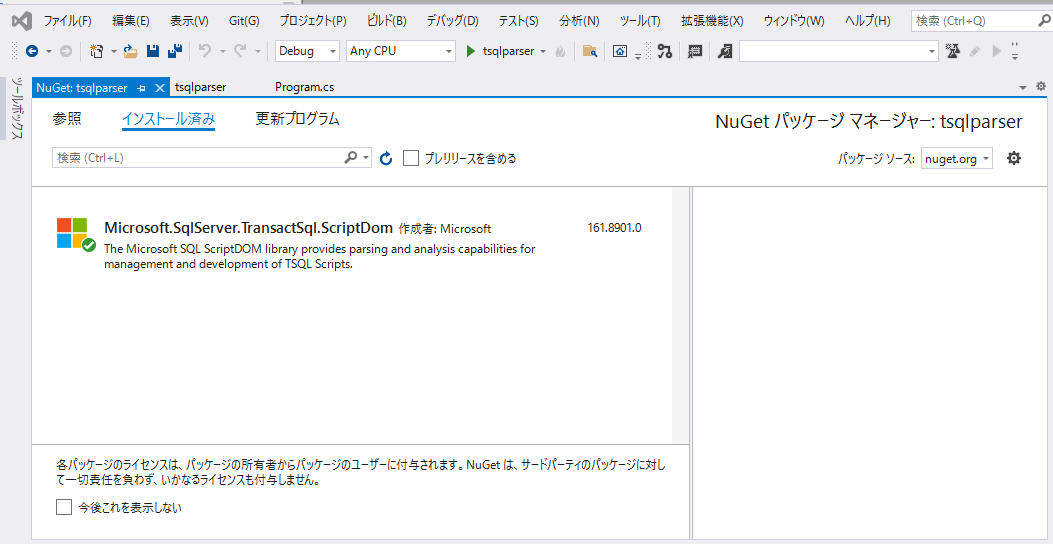The image size is (1053, 544).
Task: Open the 拡張機能(X) menu
Action: click(713, 21)
